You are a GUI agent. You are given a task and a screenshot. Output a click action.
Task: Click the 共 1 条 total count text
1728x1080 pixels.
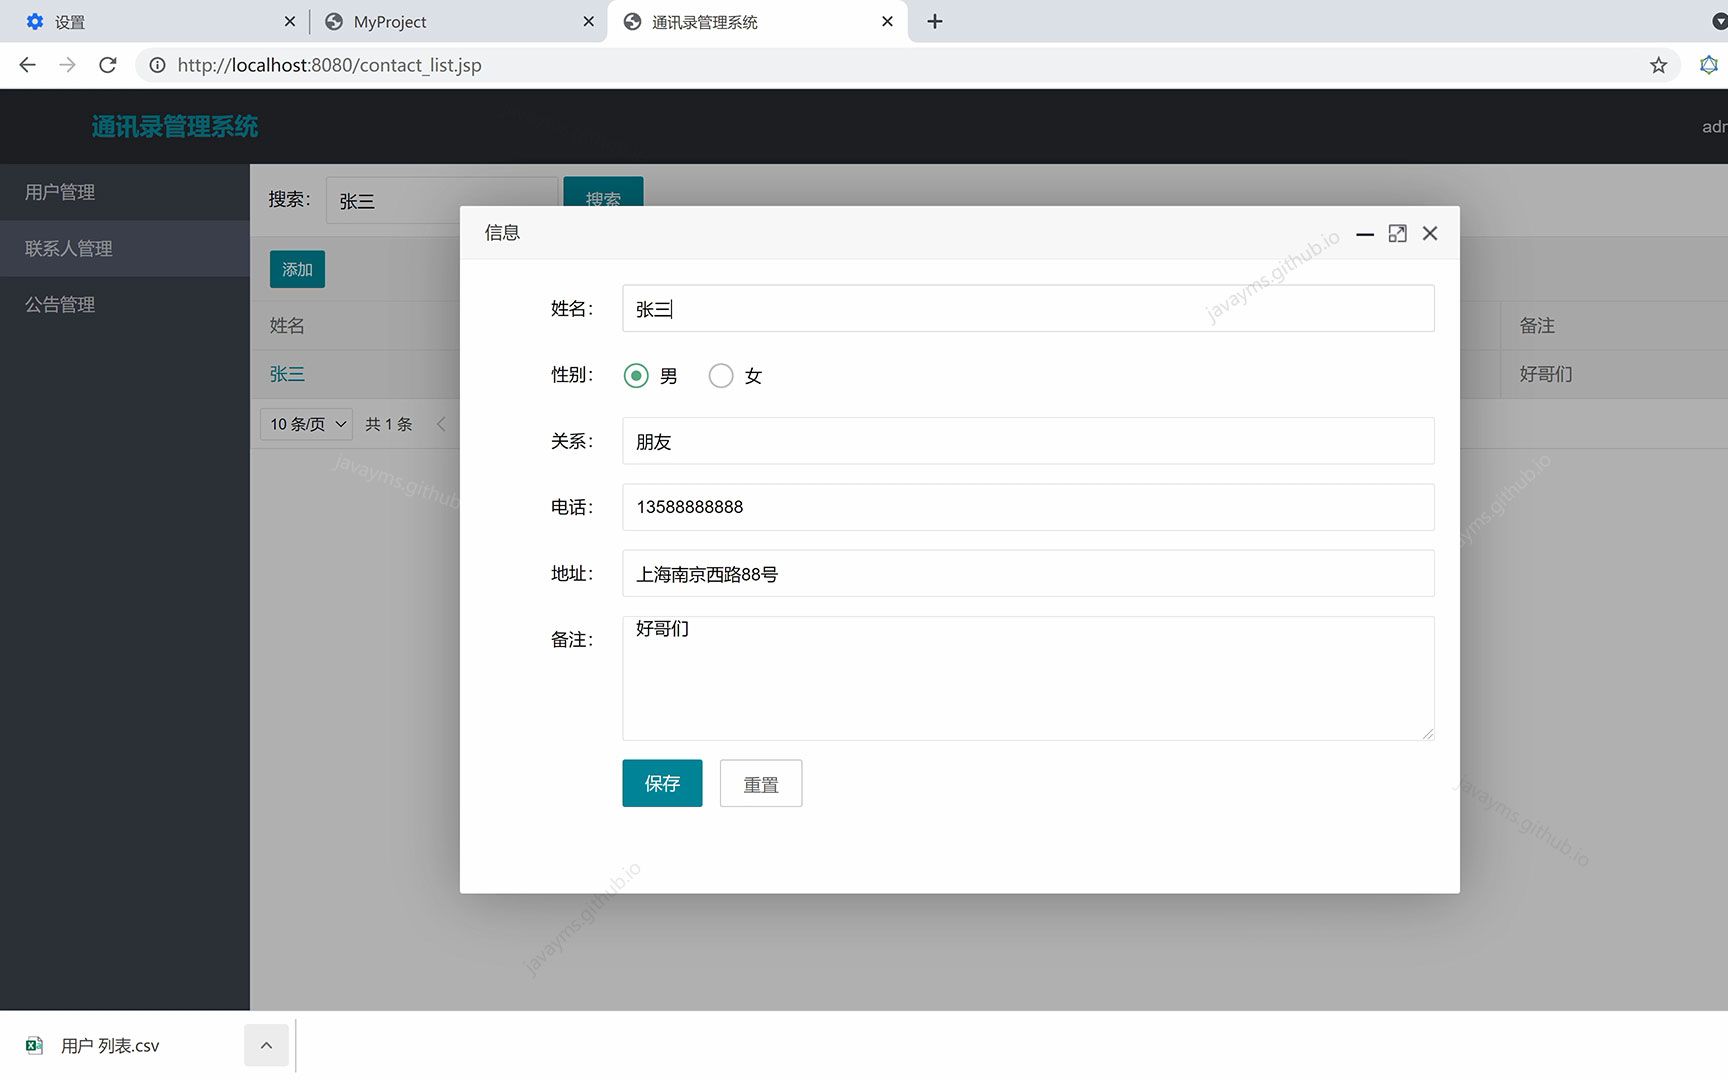[389, 424]
